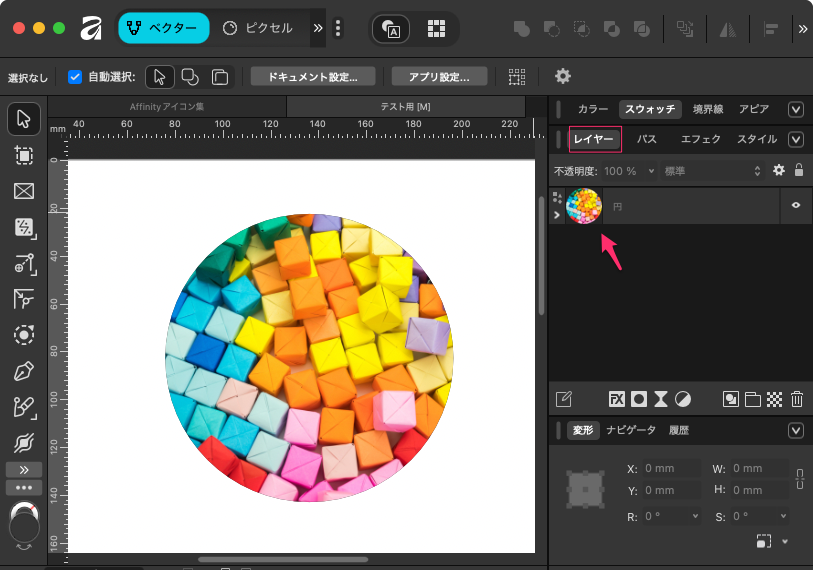Hide the 円 layer using eye icon
This screenshot has height=570, width=813.
click(x=796, y=205)
